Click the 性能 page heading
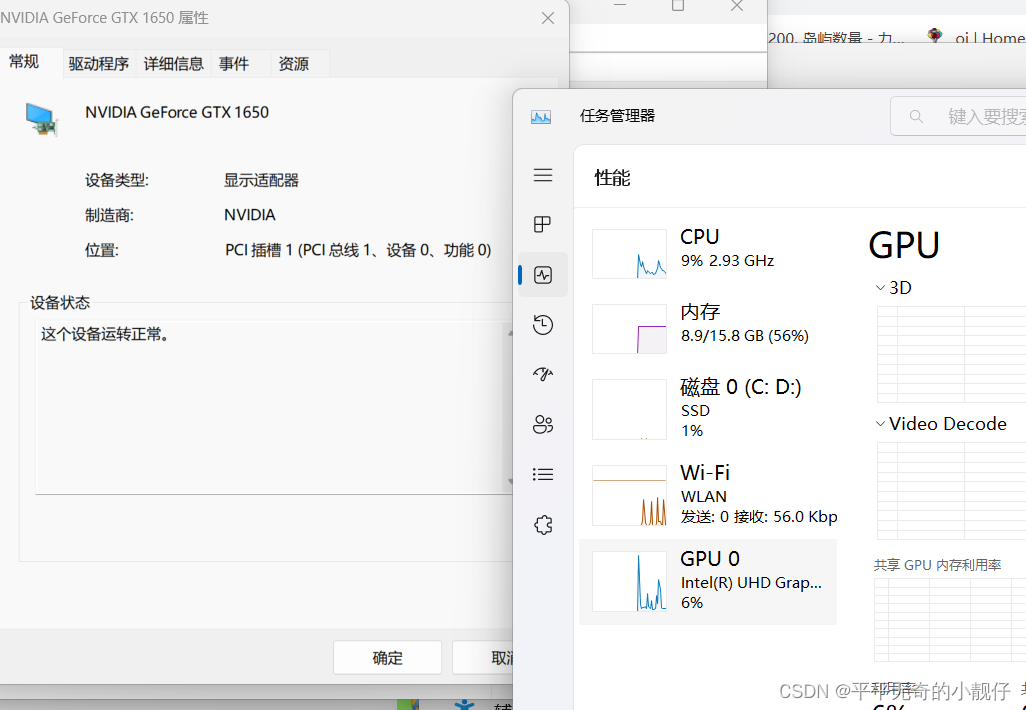The height and width of the screenshot is (710, 1026). click(612, 178)
